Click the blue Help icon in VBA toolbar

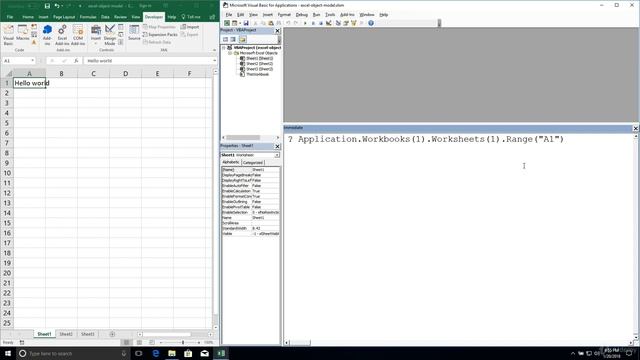(x=371, y=23)
